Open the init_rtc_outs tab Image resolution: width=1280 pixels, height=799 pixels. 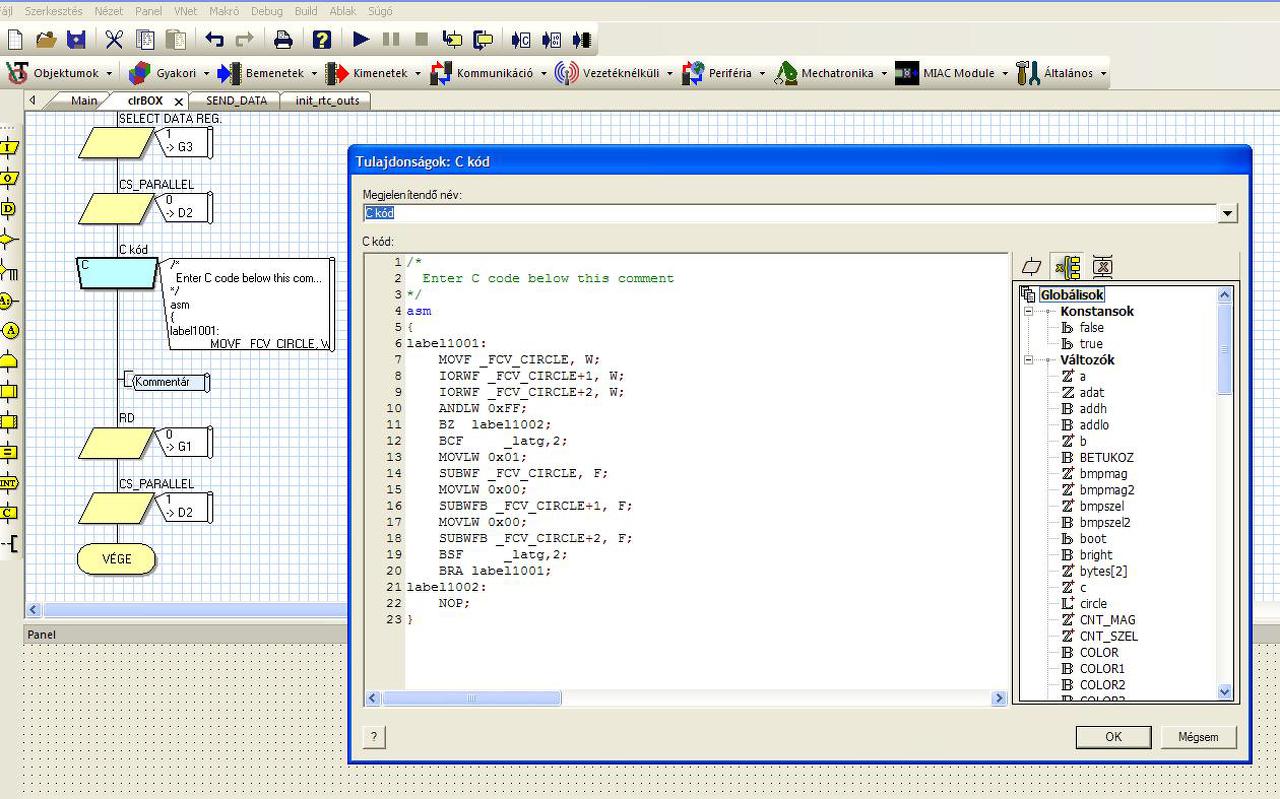326,101
